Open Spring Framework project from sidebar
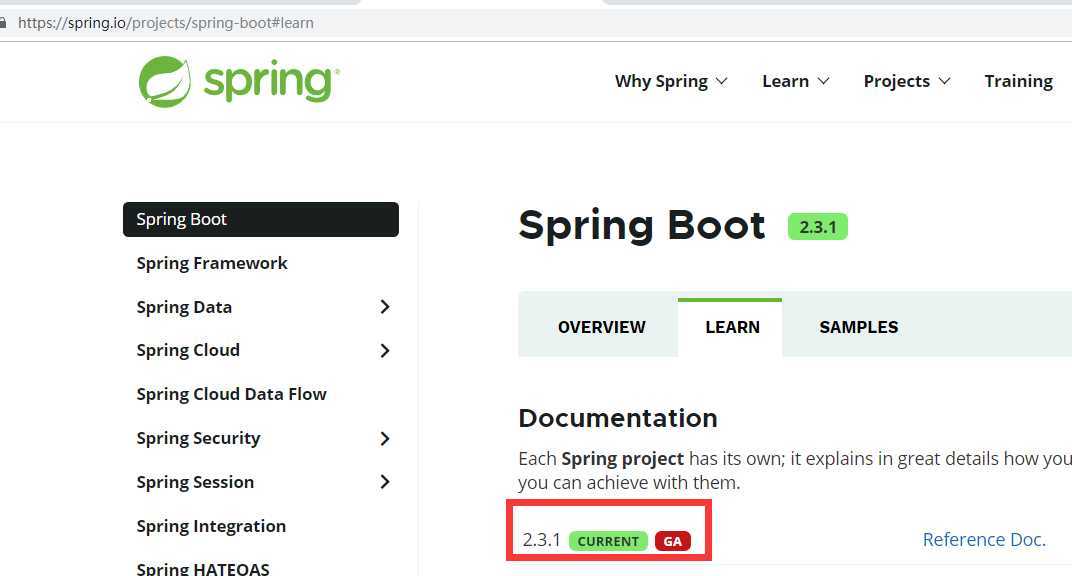The width and height of the screenshot is (1072, 576). (x=212, y=263)
